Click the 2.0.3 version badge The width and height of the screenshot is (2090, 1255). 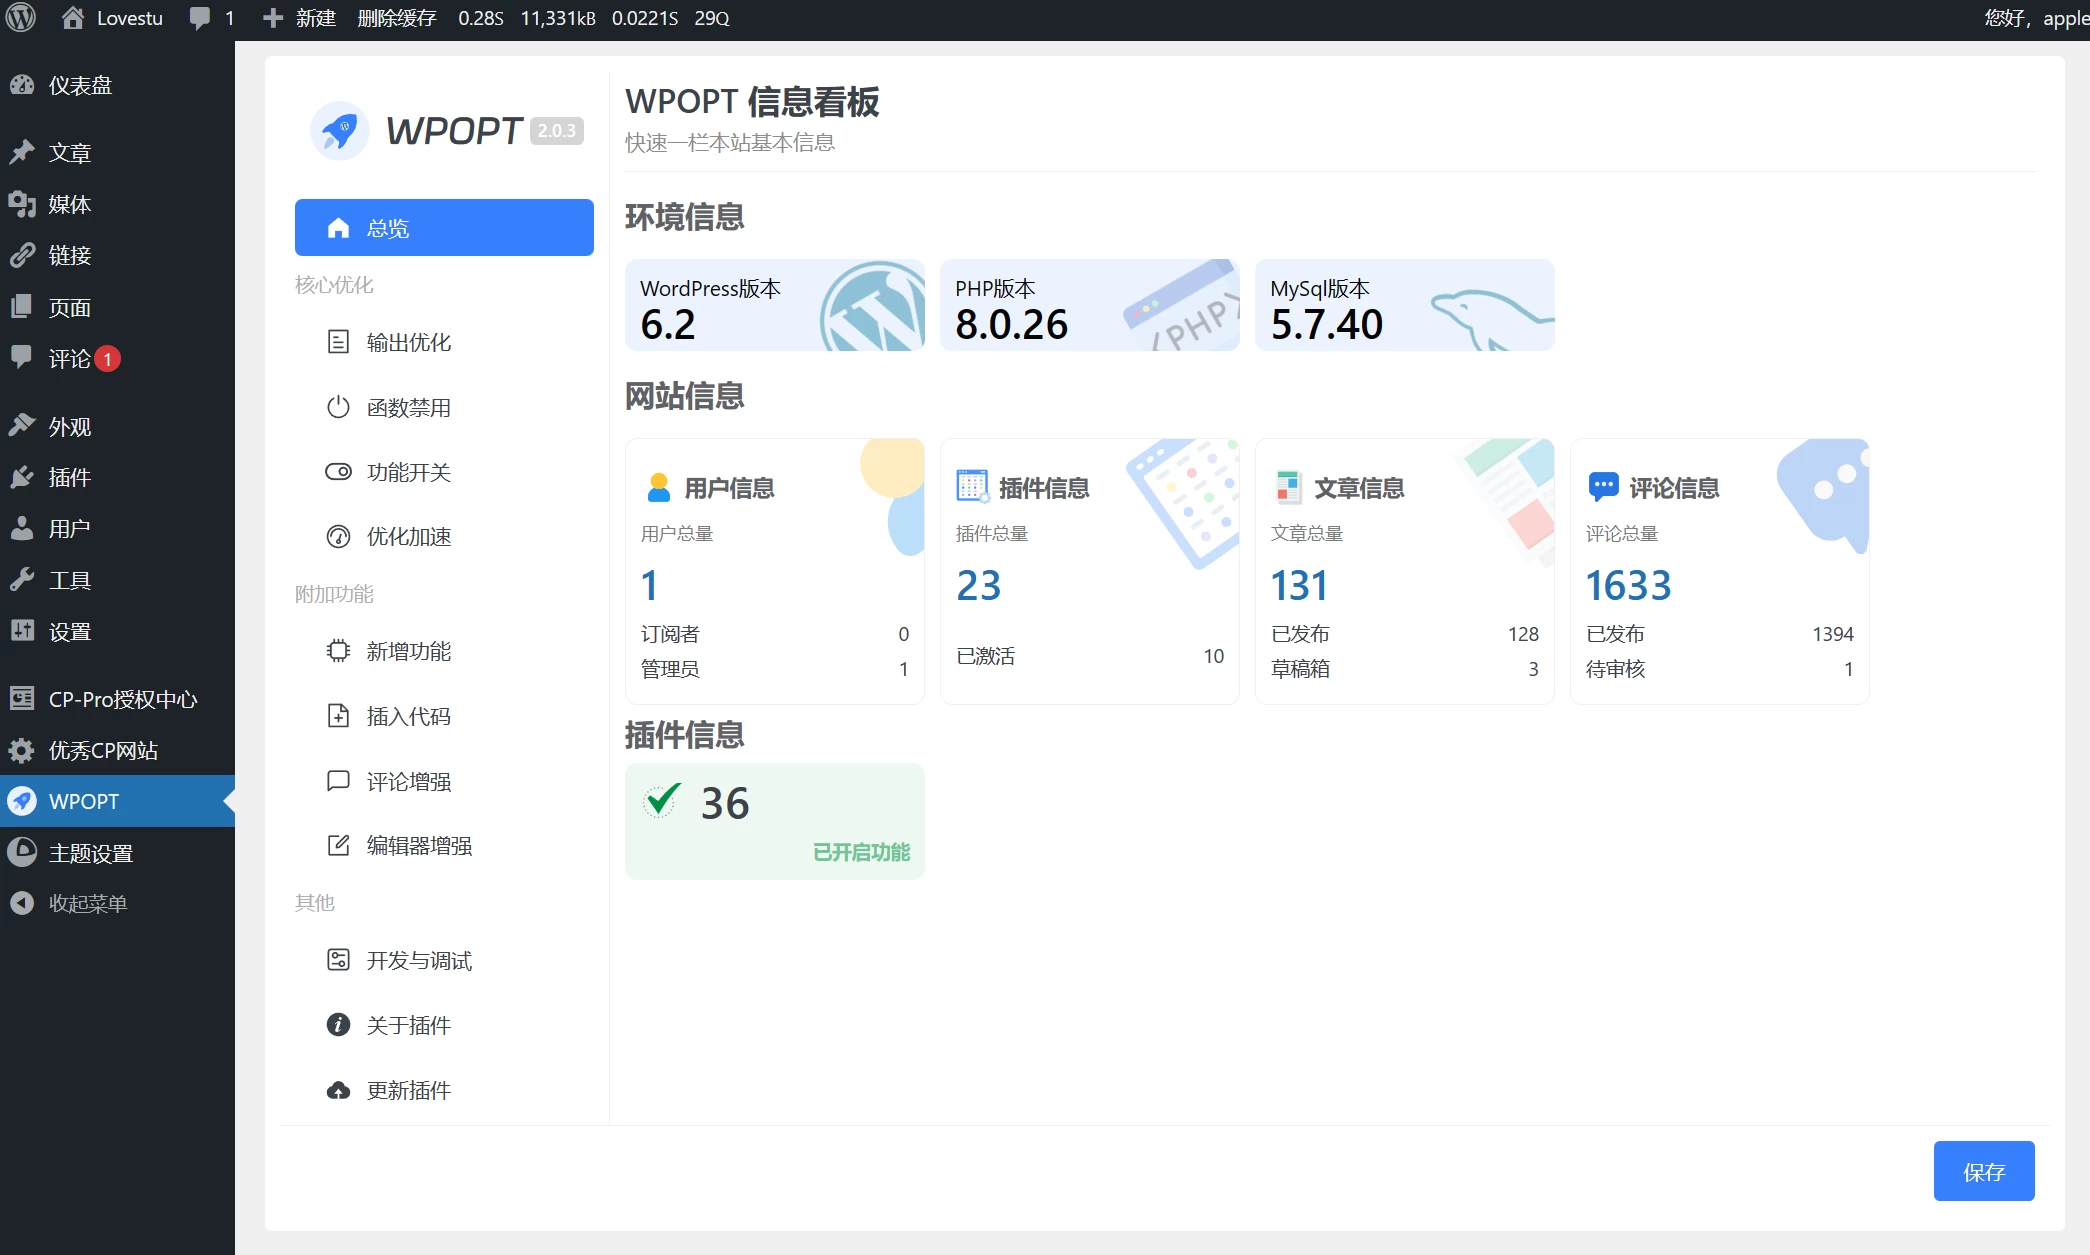tap(557, 131)
